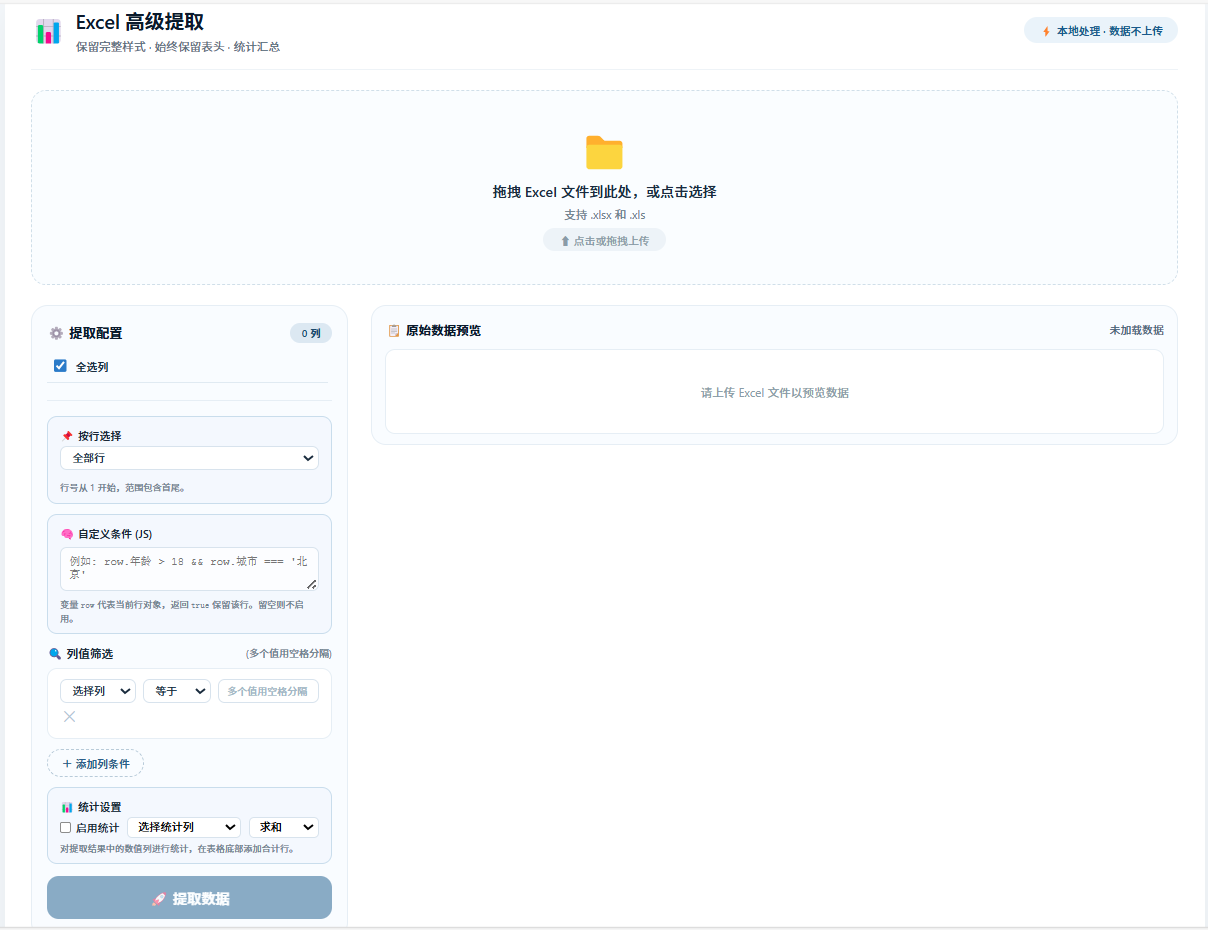Enable the 启用统计 checkbox

tap(66, 828)
